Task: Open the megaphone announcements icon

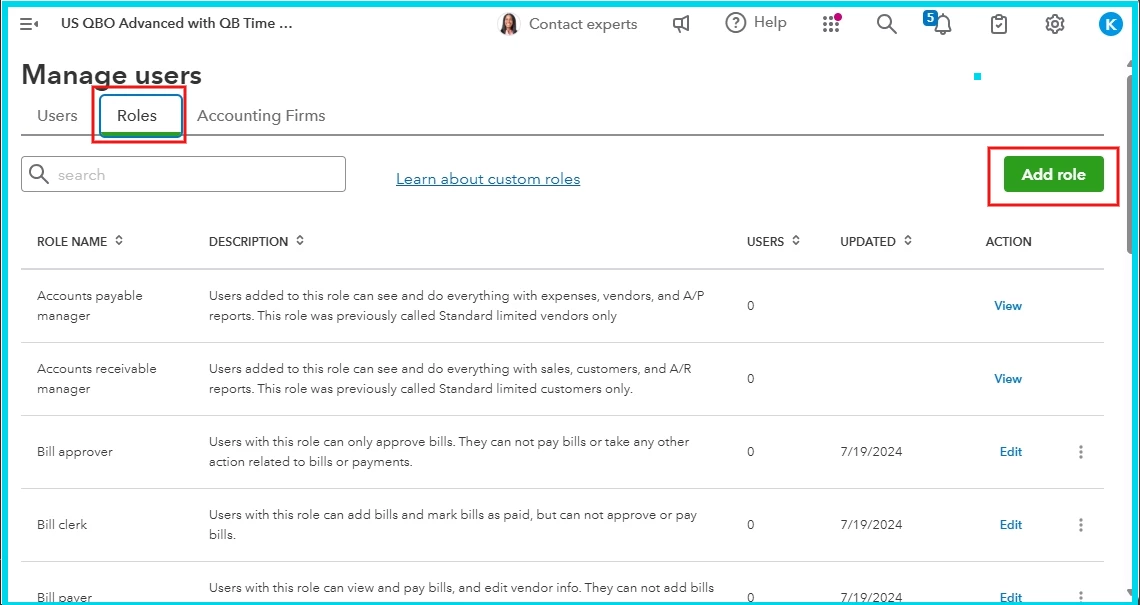Action: pos(681,24)
